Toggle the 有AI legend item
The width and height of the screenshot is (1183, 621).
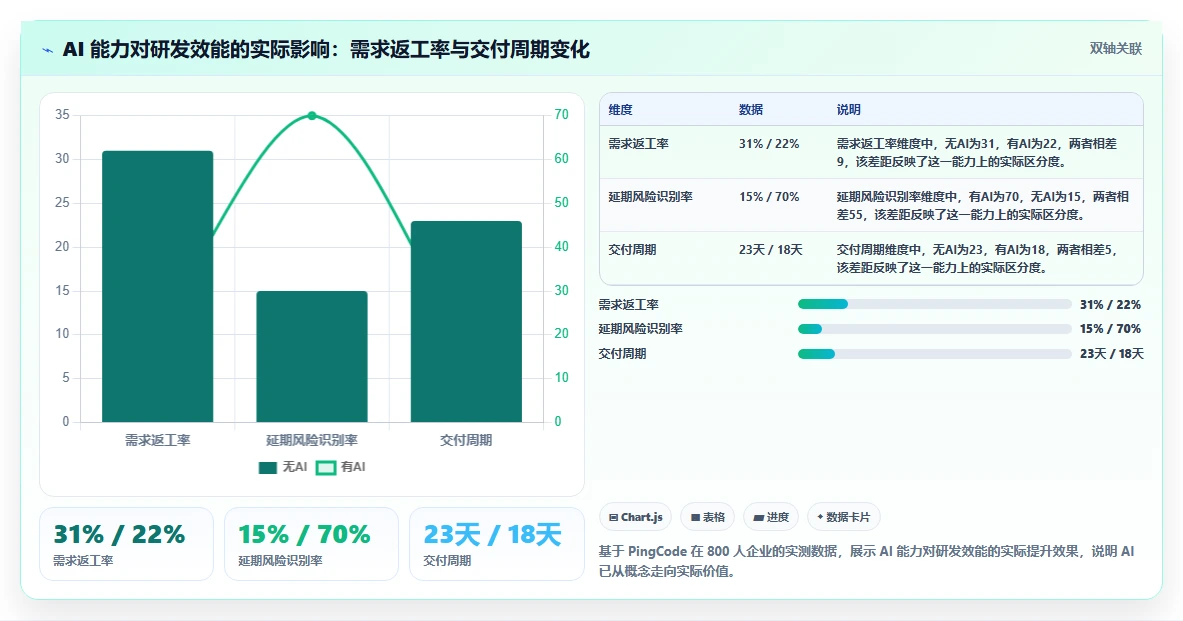(x=340, y=467)
